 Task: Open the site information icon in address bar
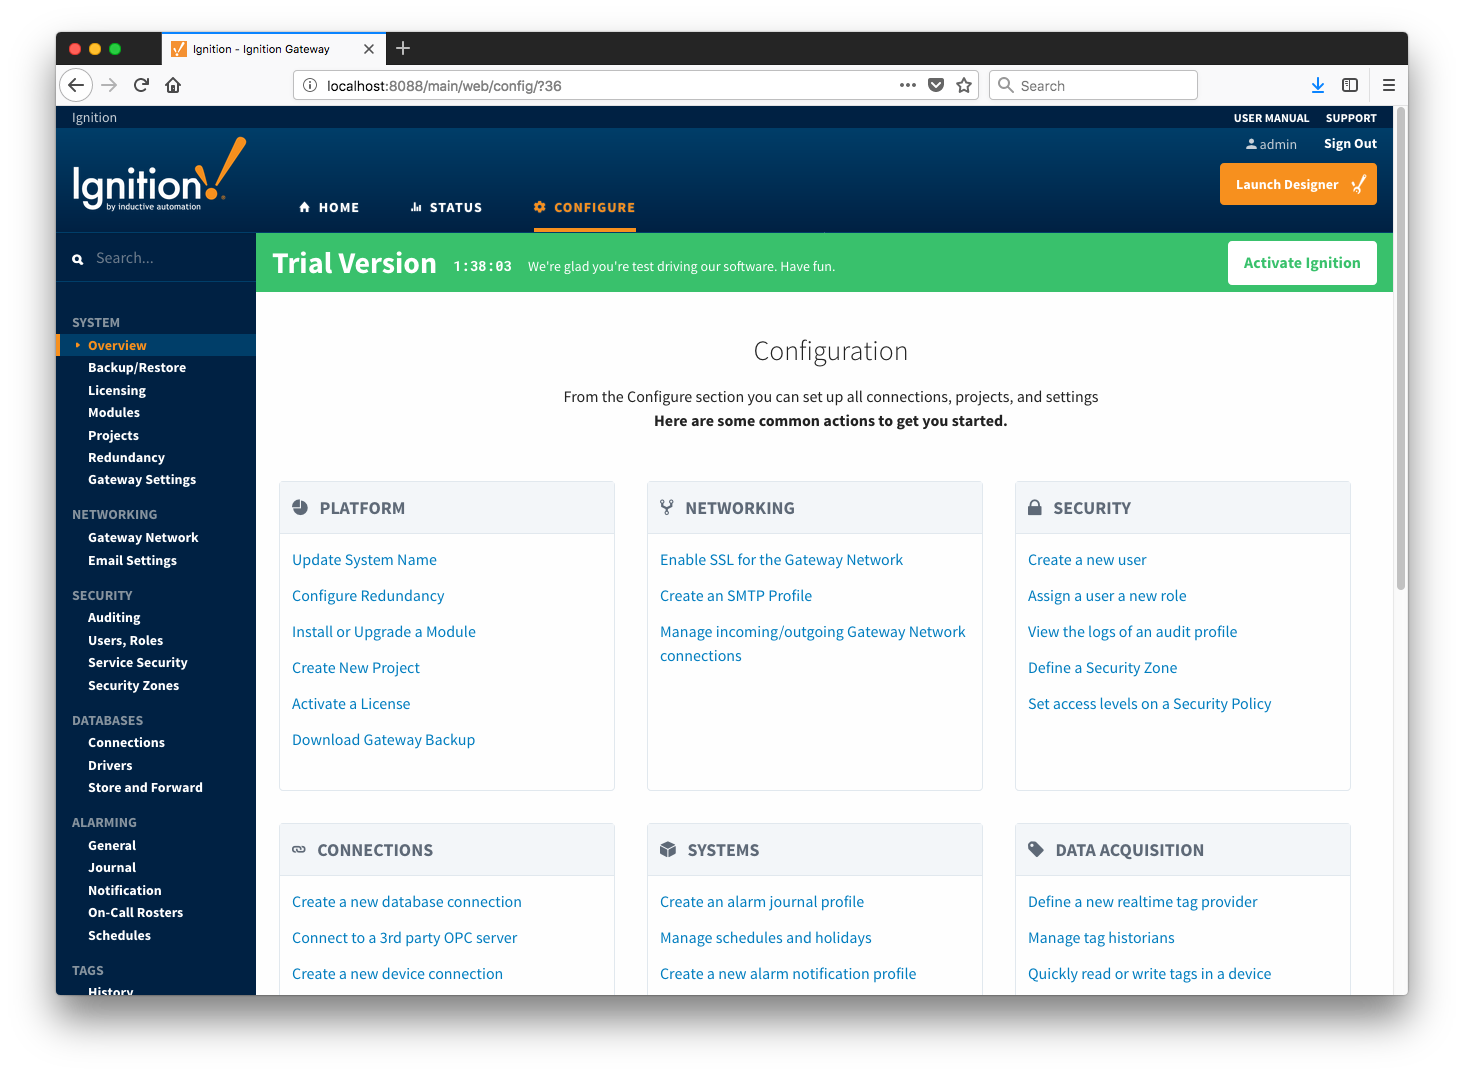point(310,85)
